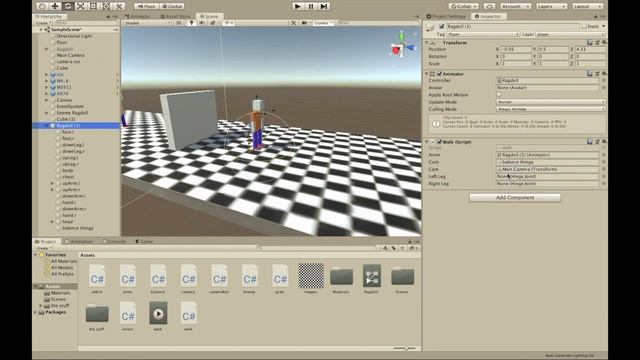The height and width of the screenshot is (360, 640).
Task: Open the Collab button menu
Action: 464,6
